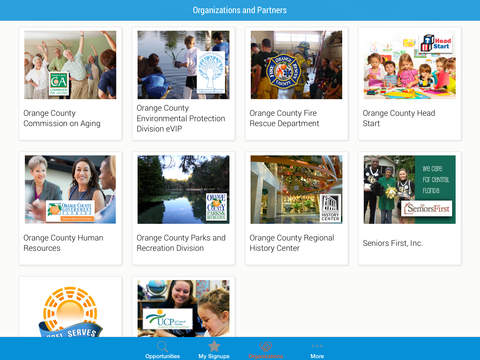
Task: Open Environmental Protection Division eVIP photo
Action: (183, 65)
